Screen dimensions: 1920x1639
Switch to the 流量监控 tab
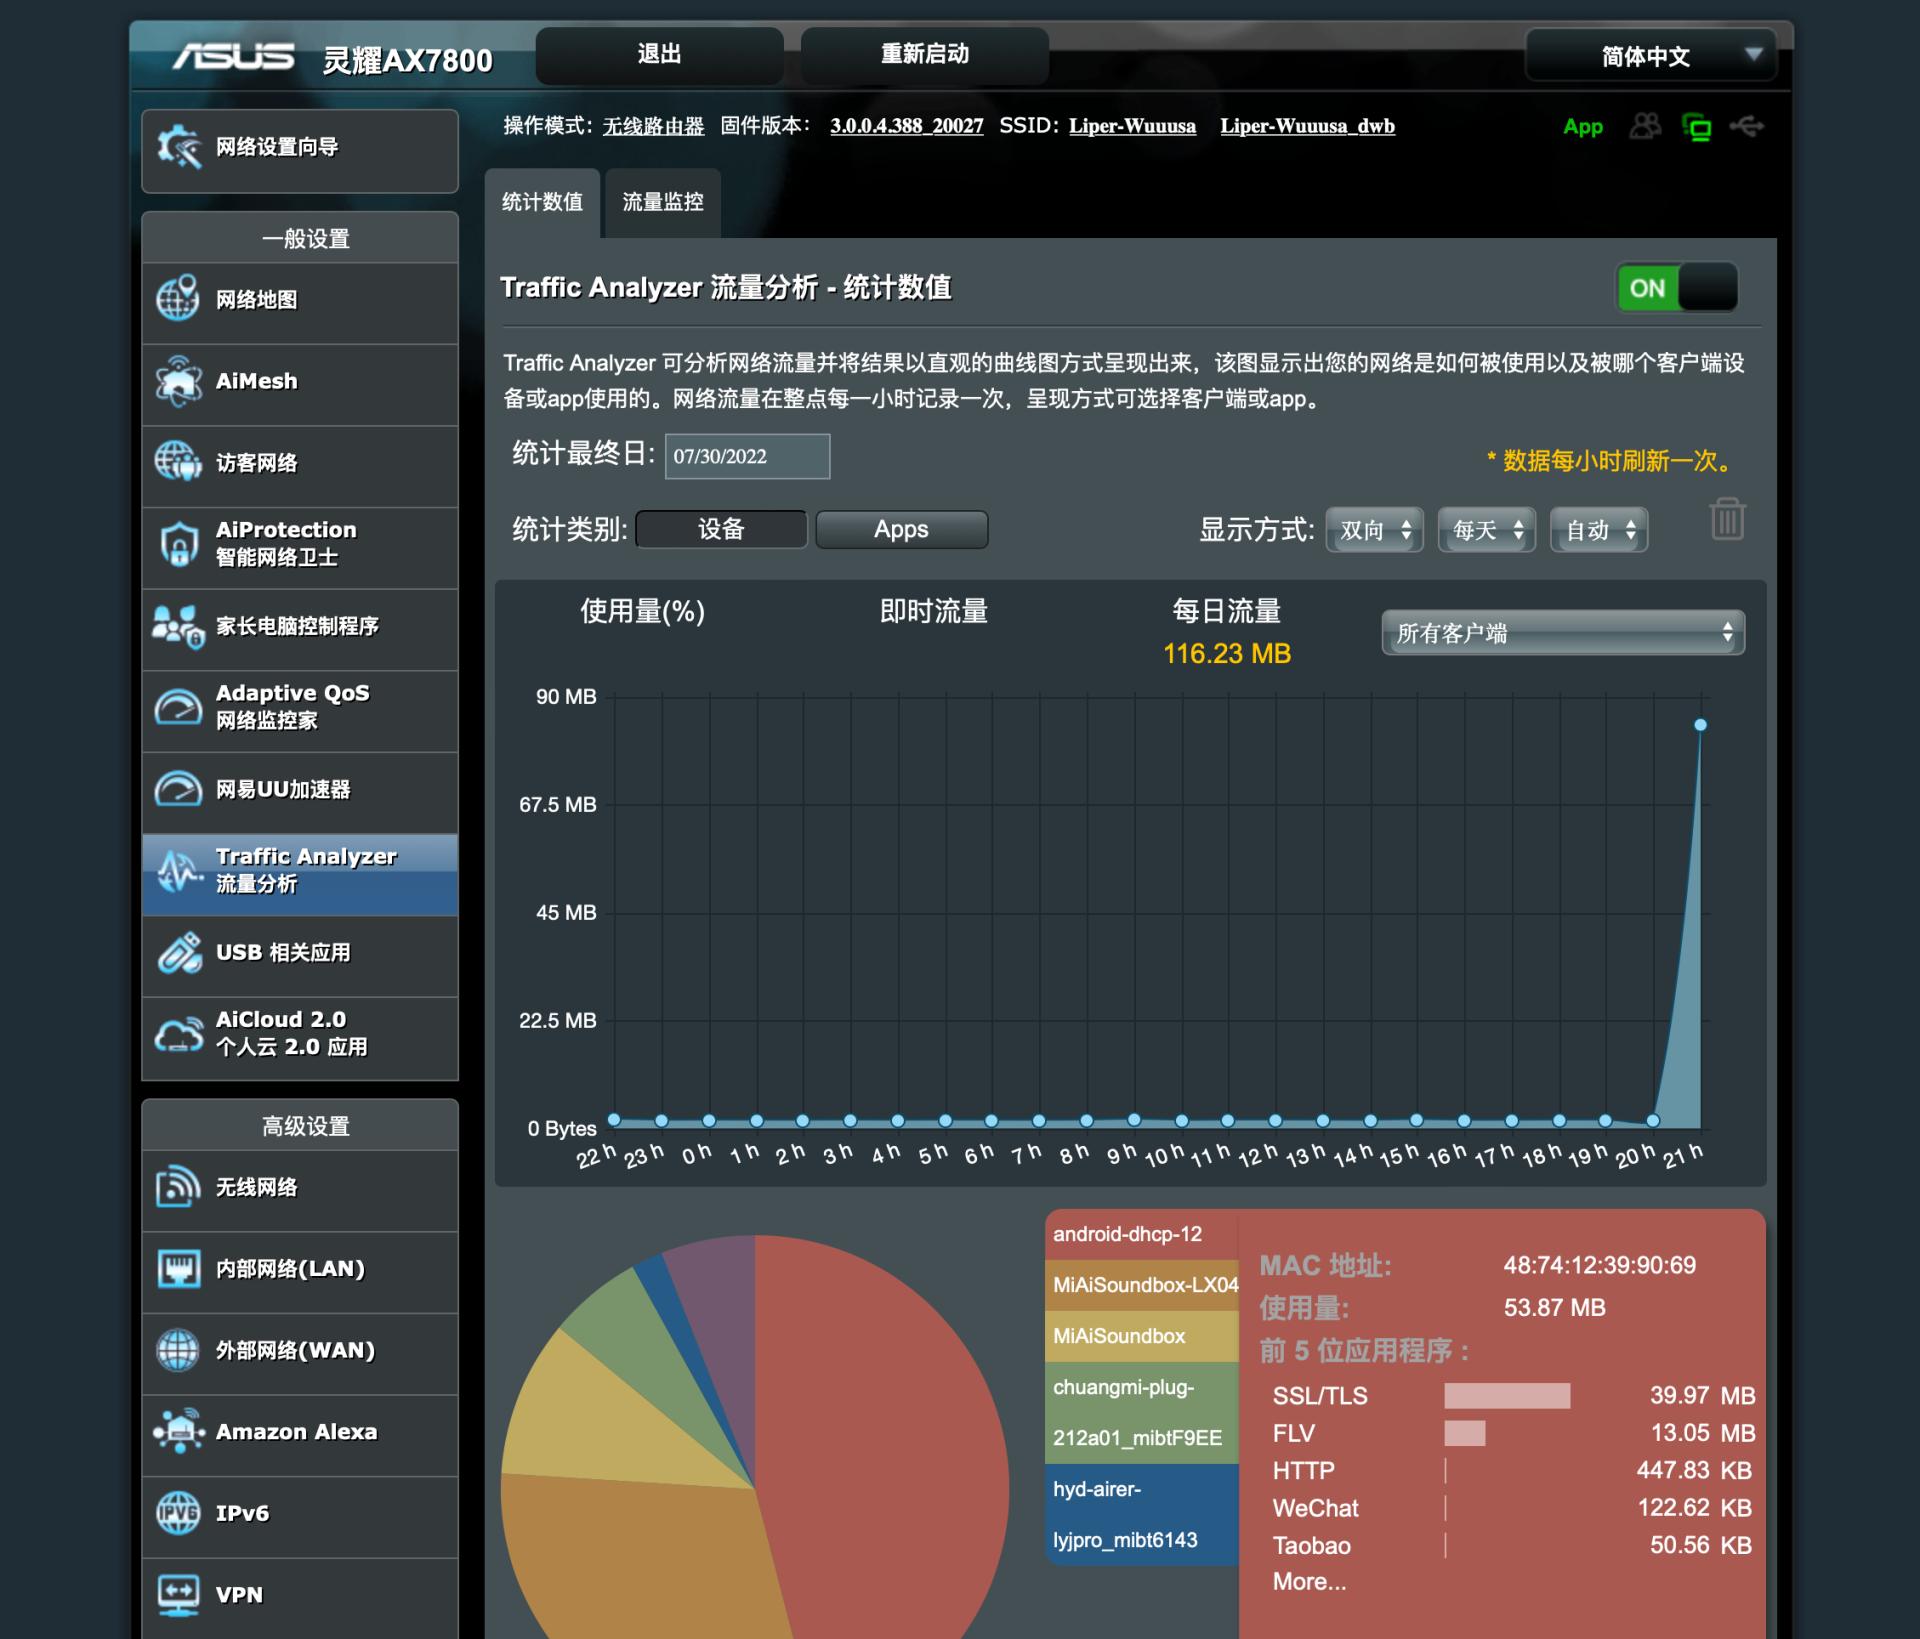point(661,203)
